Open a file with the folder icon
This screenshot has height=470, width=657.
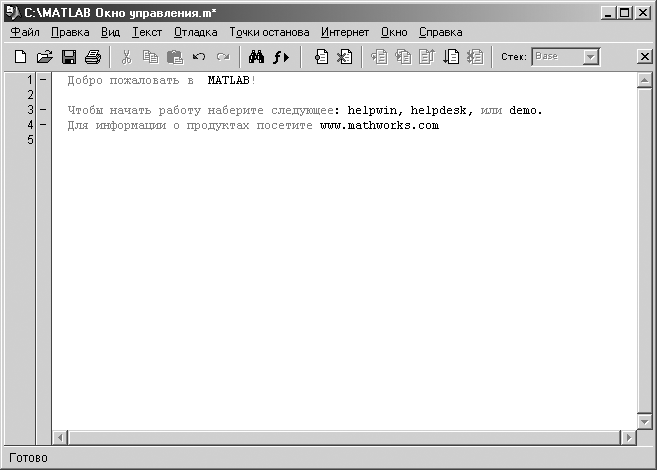[44, 57]
